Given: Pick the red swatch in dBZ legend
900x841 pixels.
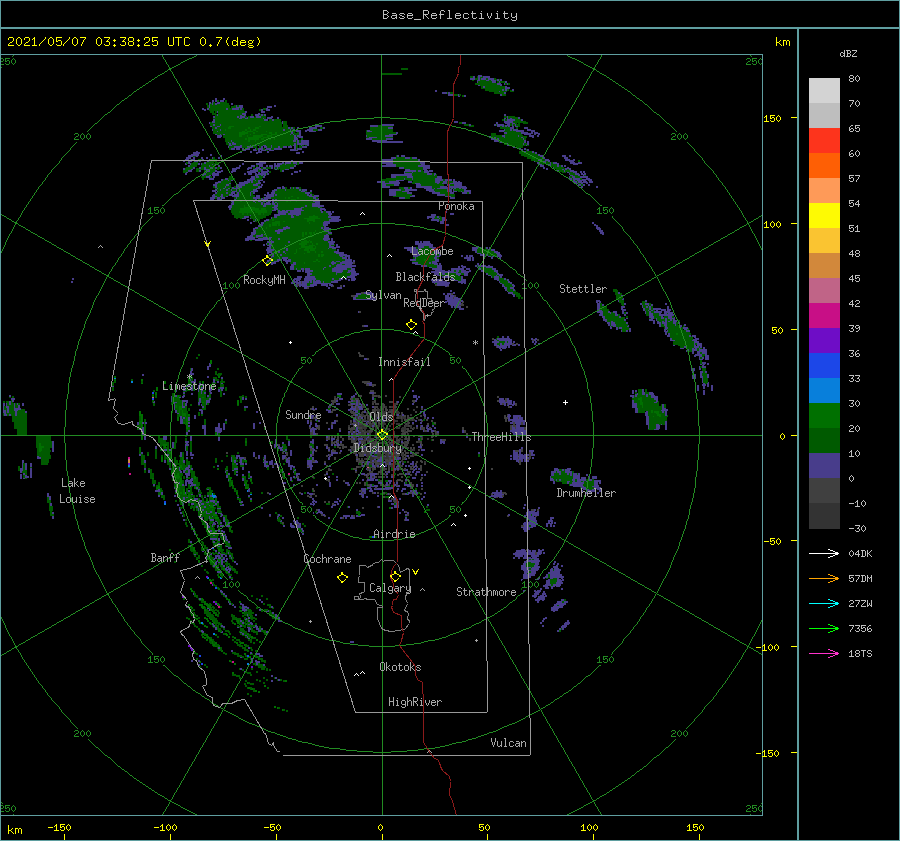Looking at the screenshot, I should point(824,140).
